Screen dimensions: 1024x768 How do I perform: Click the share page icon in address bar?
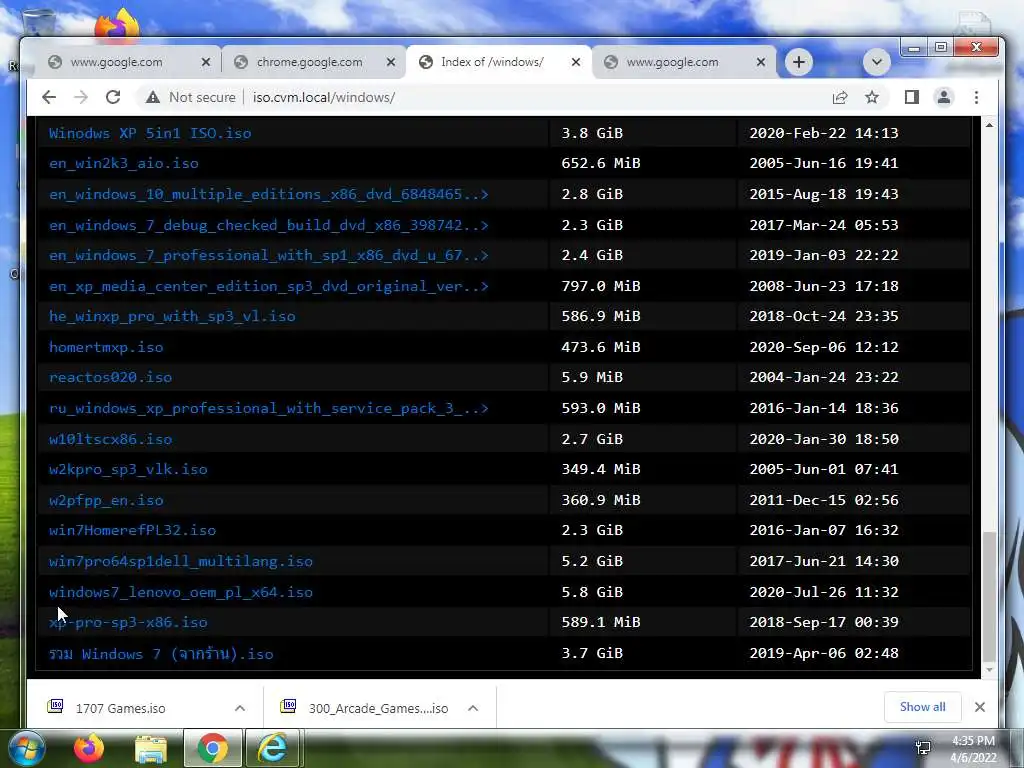pyautogui.click(x=840, y=97)
